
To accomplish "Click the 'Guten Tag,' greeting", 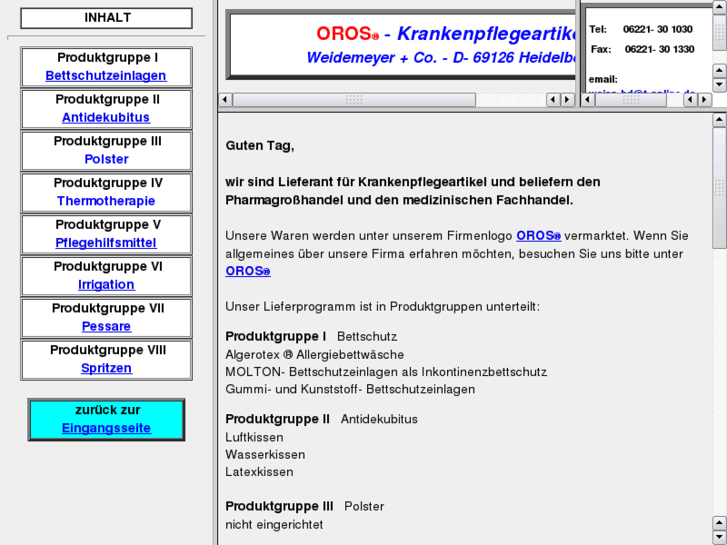I will click(x=260, y=146).
